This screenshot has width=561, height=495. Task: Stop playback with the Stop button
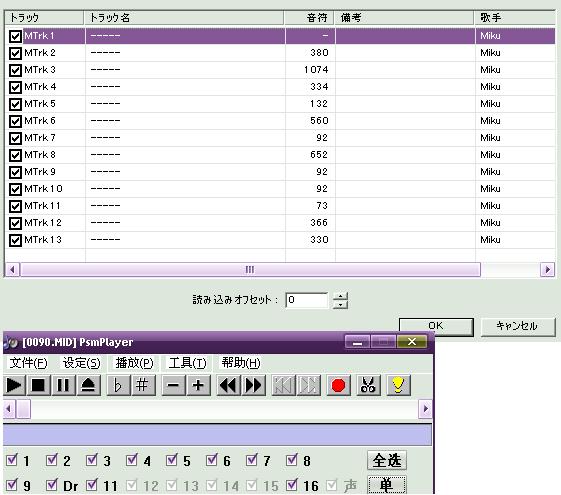click(38, 385)
